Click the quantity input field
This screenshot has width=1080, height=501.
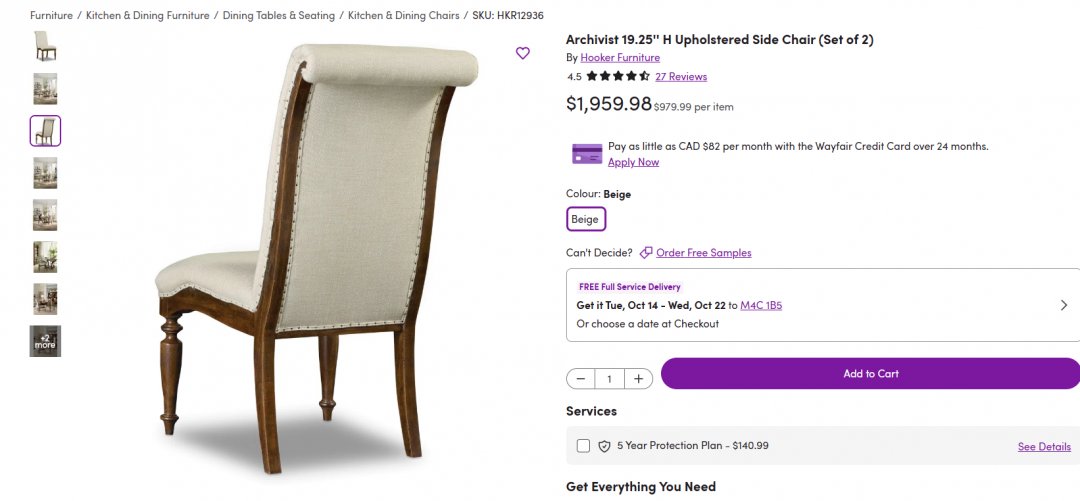click(x=609, y=379)
